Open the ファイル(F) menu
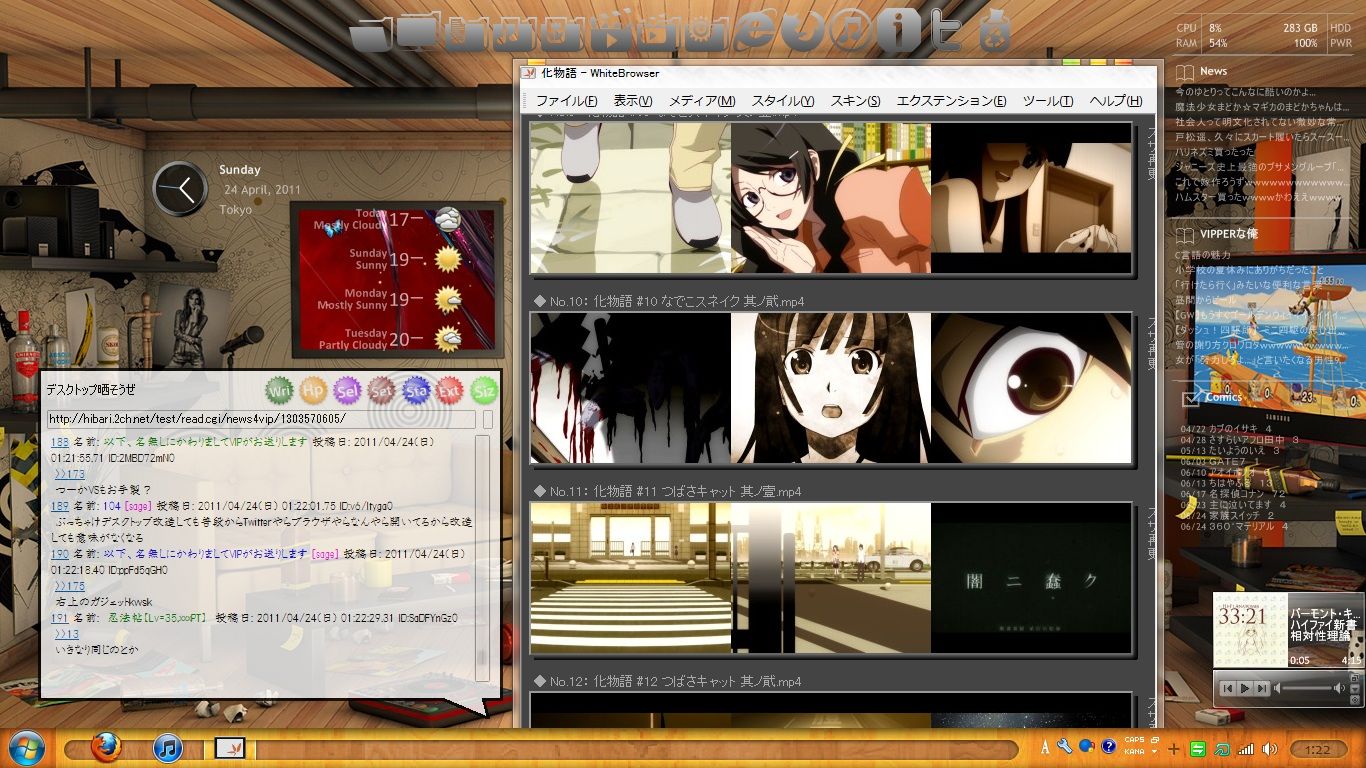1366x768 pixels. click(x=566, y=101)
